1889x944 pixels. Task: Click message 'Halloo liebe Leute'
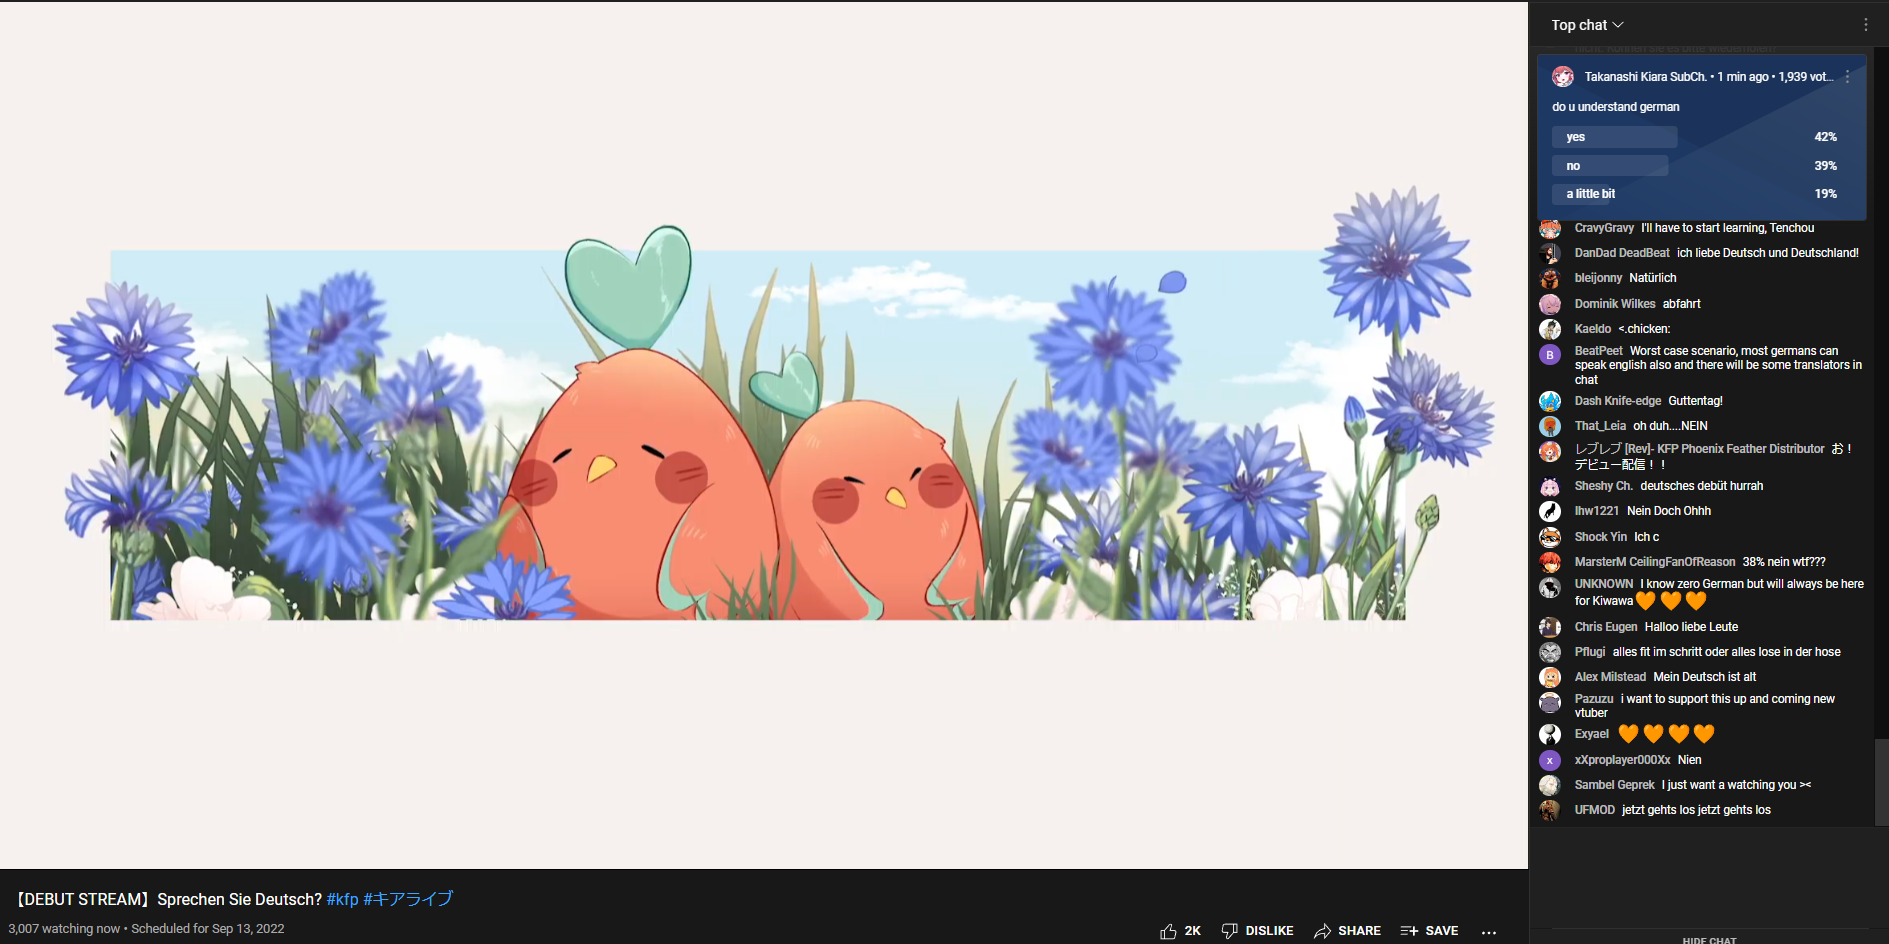point(1691,627)
